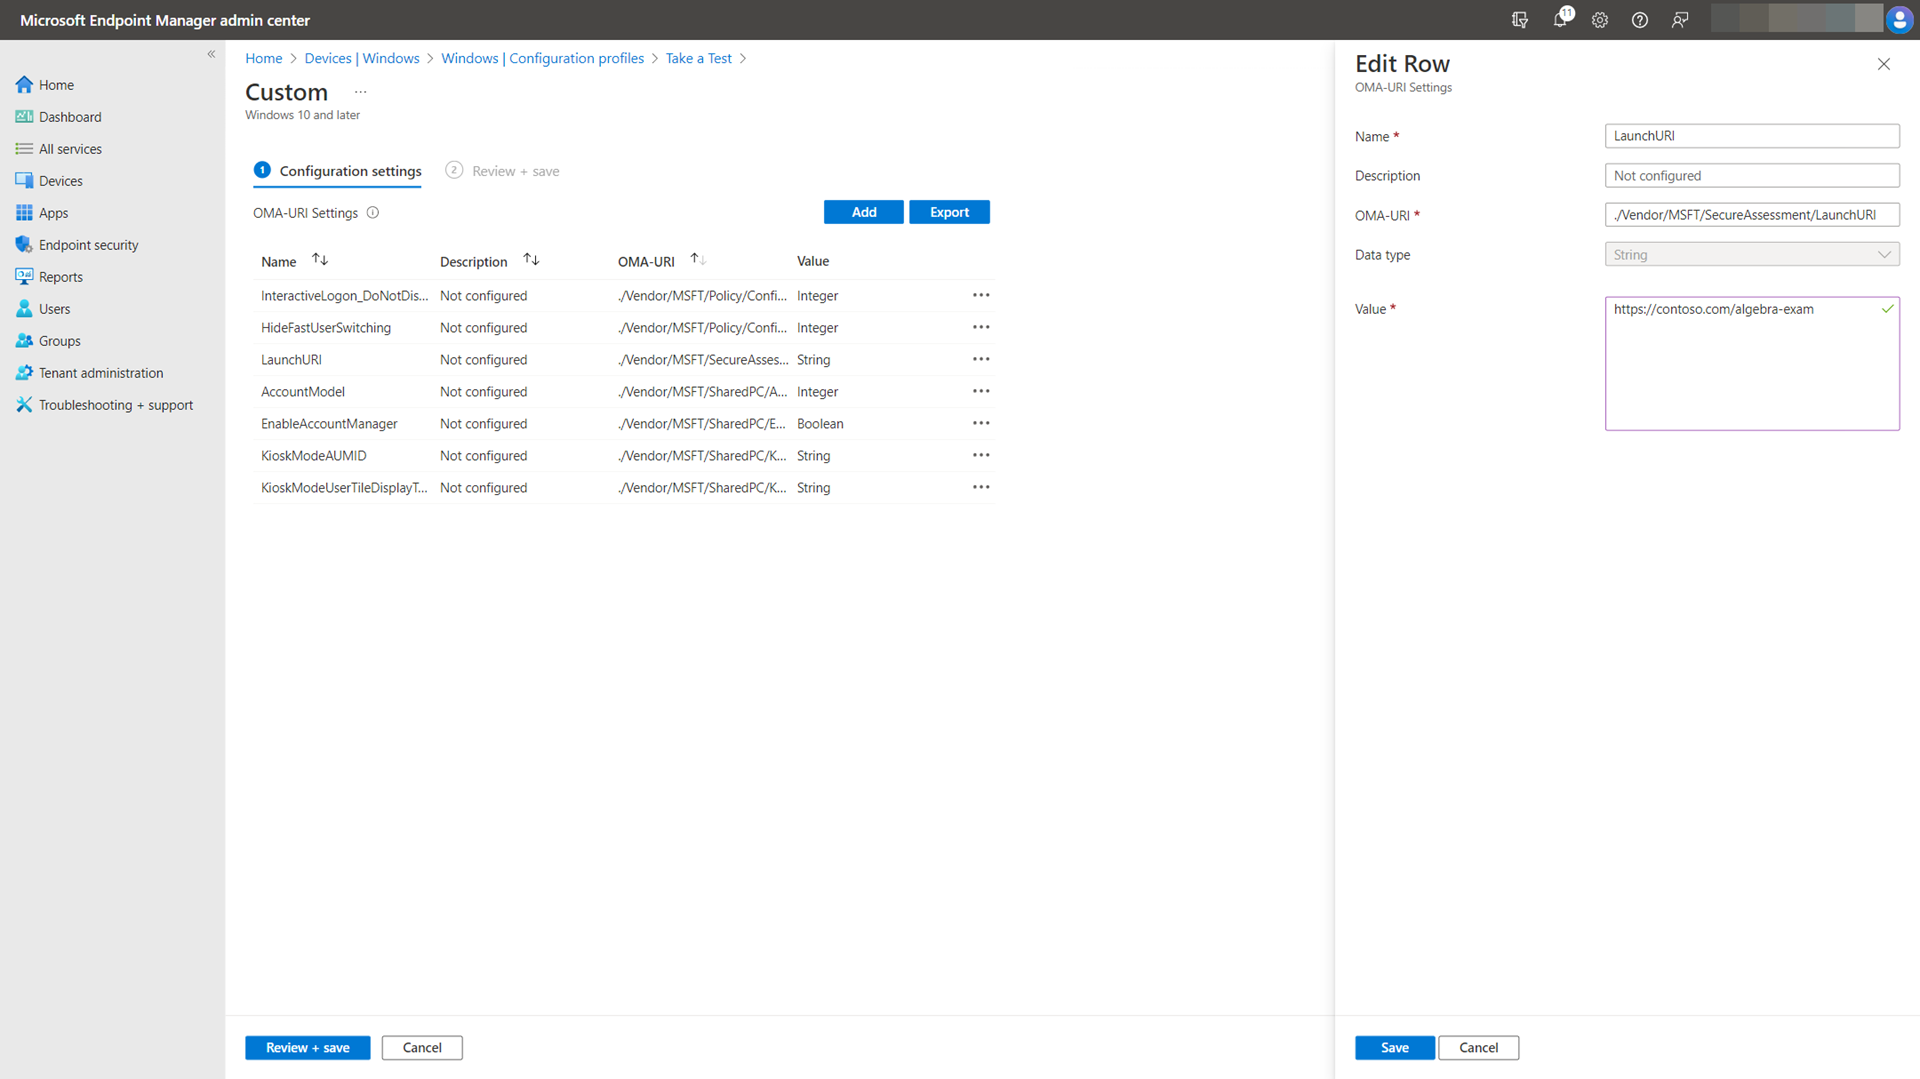The image size is (1920, 1079).
Task: Select Configuration settings step tab
Action: [x=338, y=171]
